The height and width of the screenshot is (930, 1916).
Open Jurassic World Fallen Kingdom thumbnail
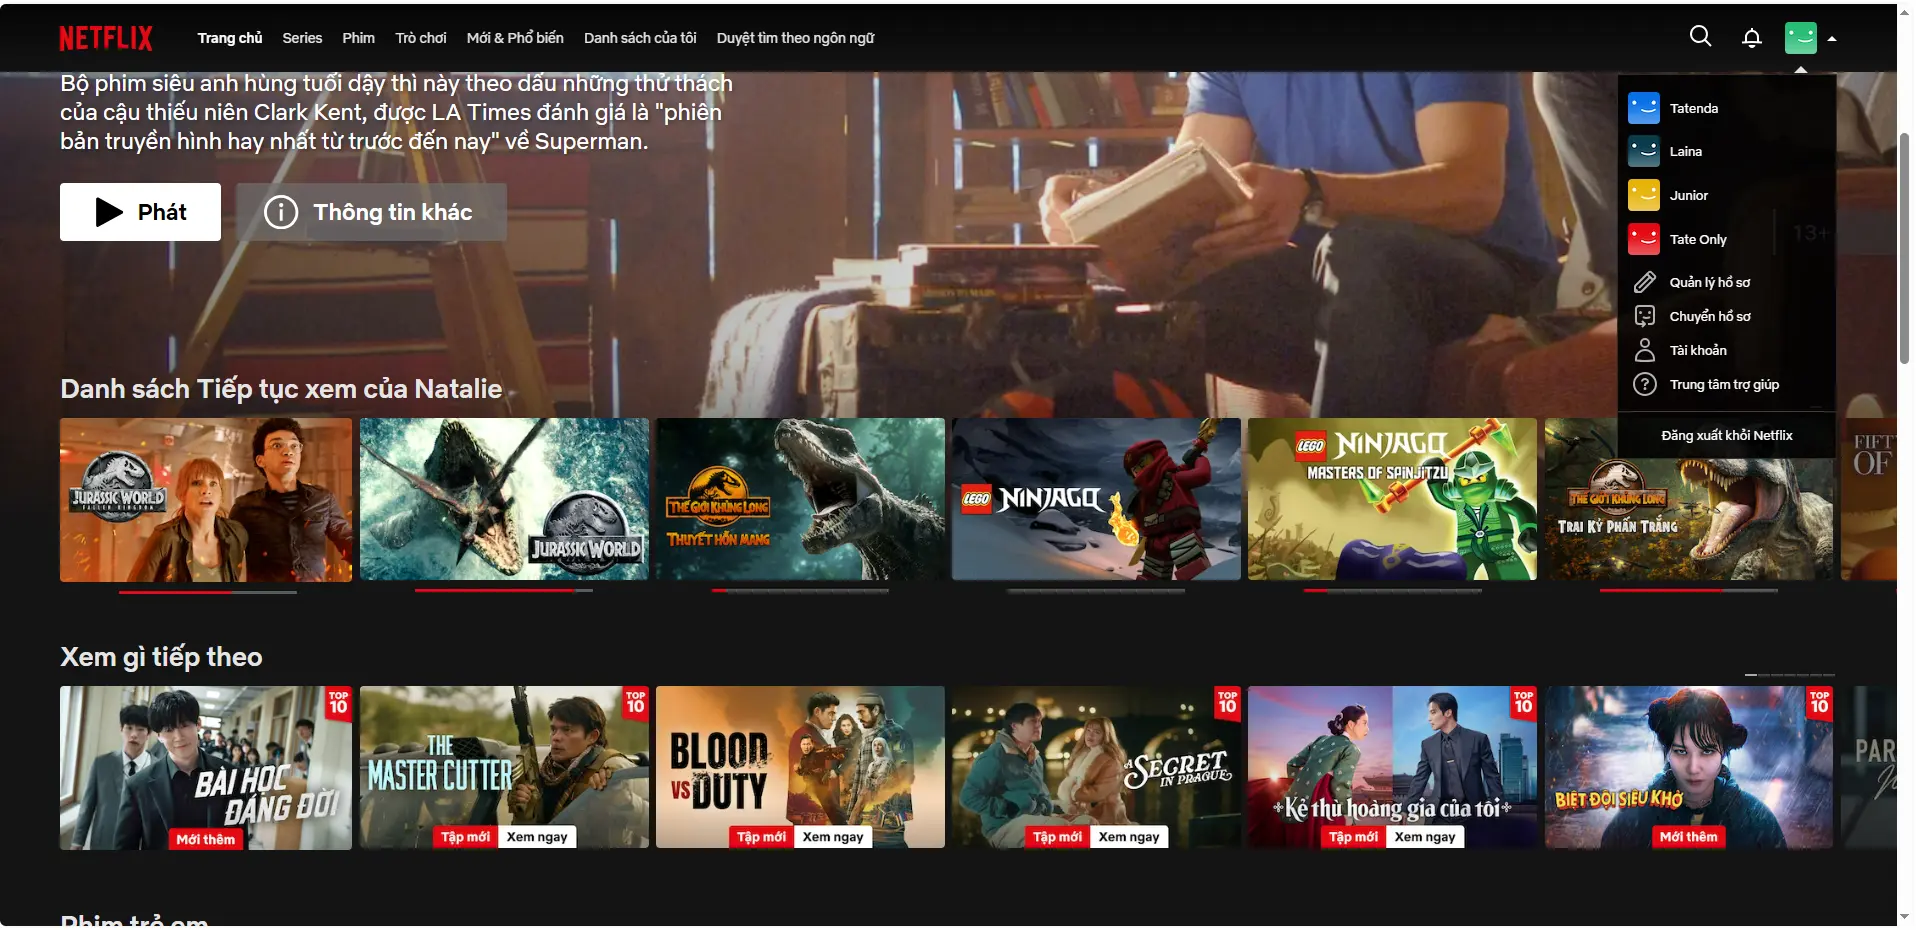coord(206,500)
